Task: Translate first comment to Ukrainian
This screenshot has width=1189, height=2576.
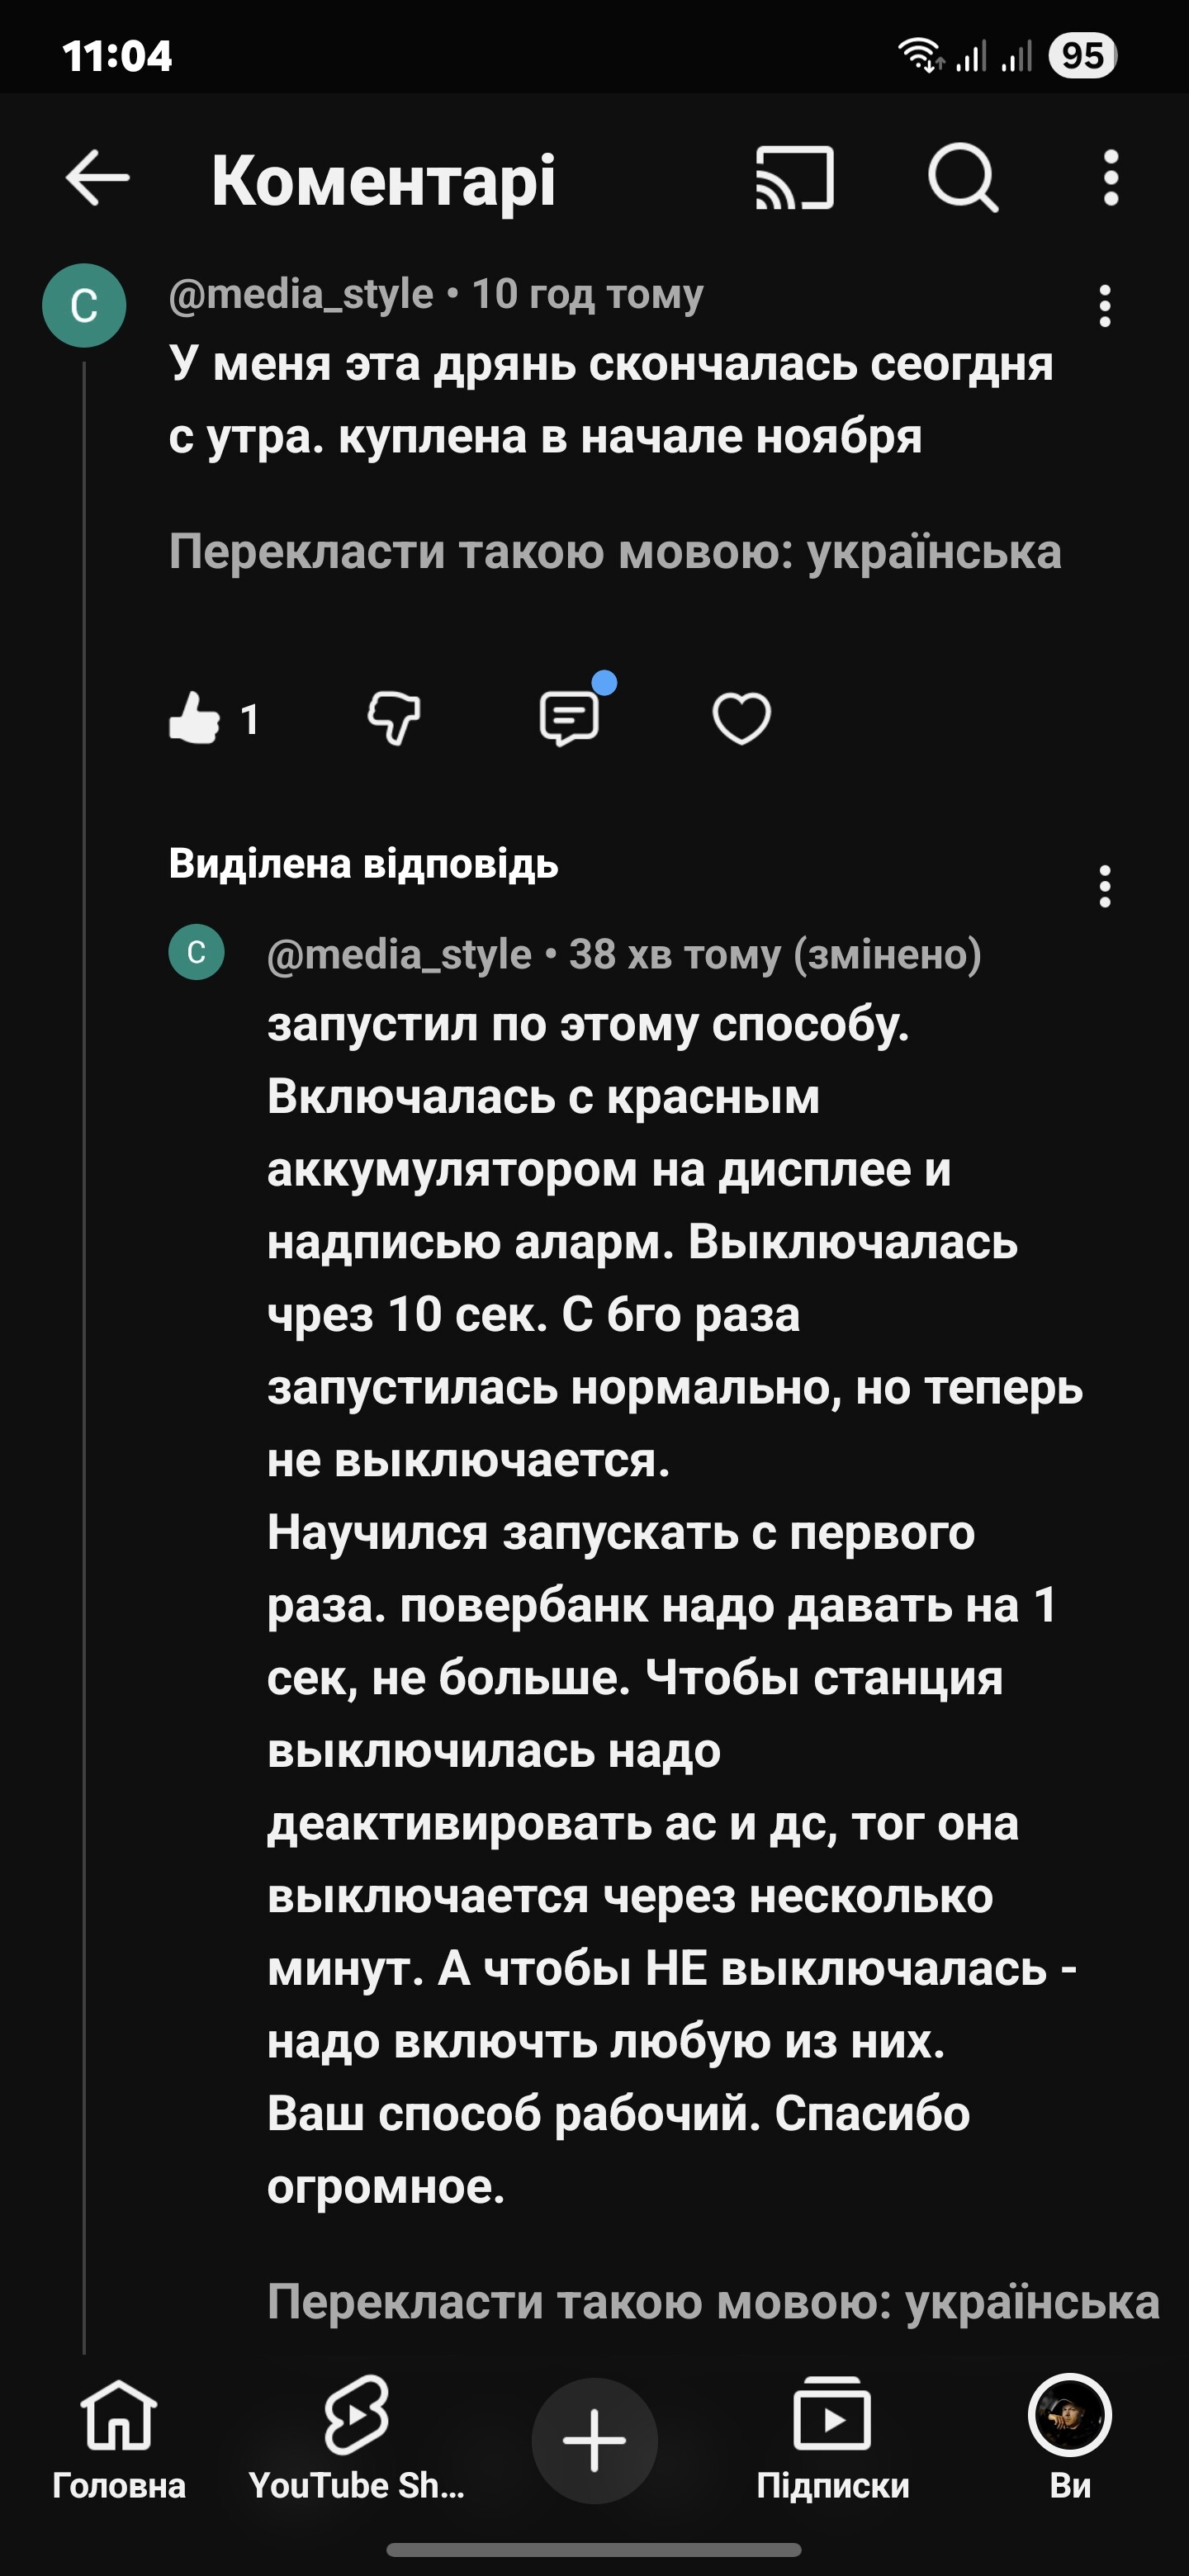Action: pyautogui.click(x=614, y=552)
